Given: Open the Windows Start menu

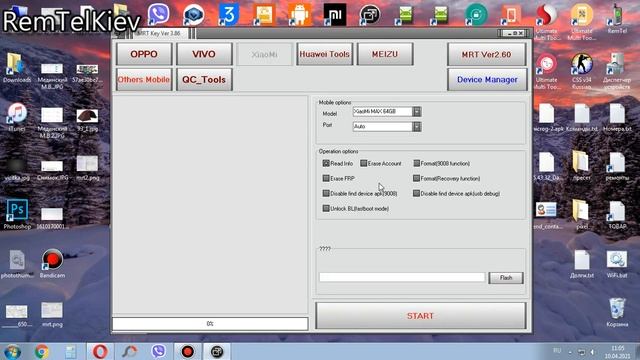Looking at the screenshot, I should 12,351.
